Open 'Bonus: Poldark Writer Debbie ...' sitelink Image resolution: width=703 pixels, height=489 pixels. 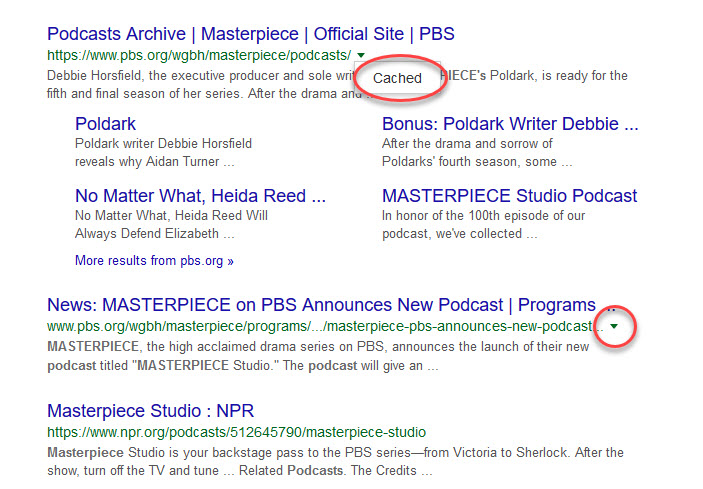[x=510, y=124]
